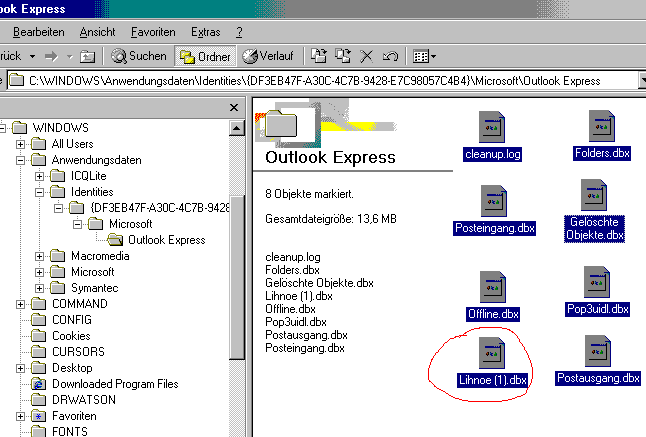Select the Cookies folder
The image size is (646, 437).
71,336
